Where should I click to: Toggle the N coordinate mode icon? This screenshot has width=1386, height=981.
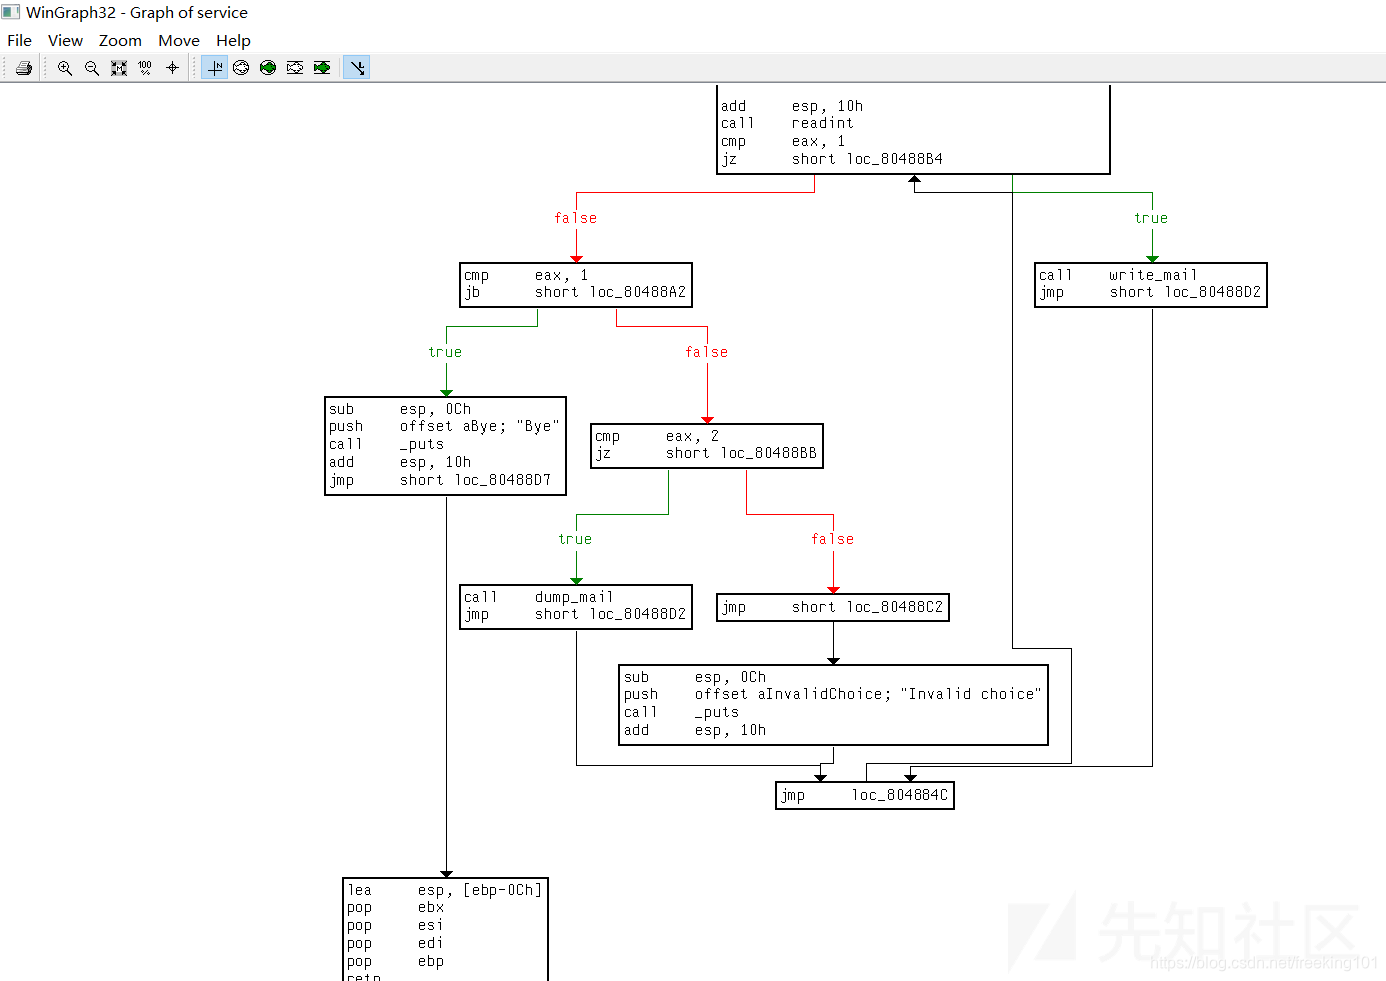click(x=215, y=68)
